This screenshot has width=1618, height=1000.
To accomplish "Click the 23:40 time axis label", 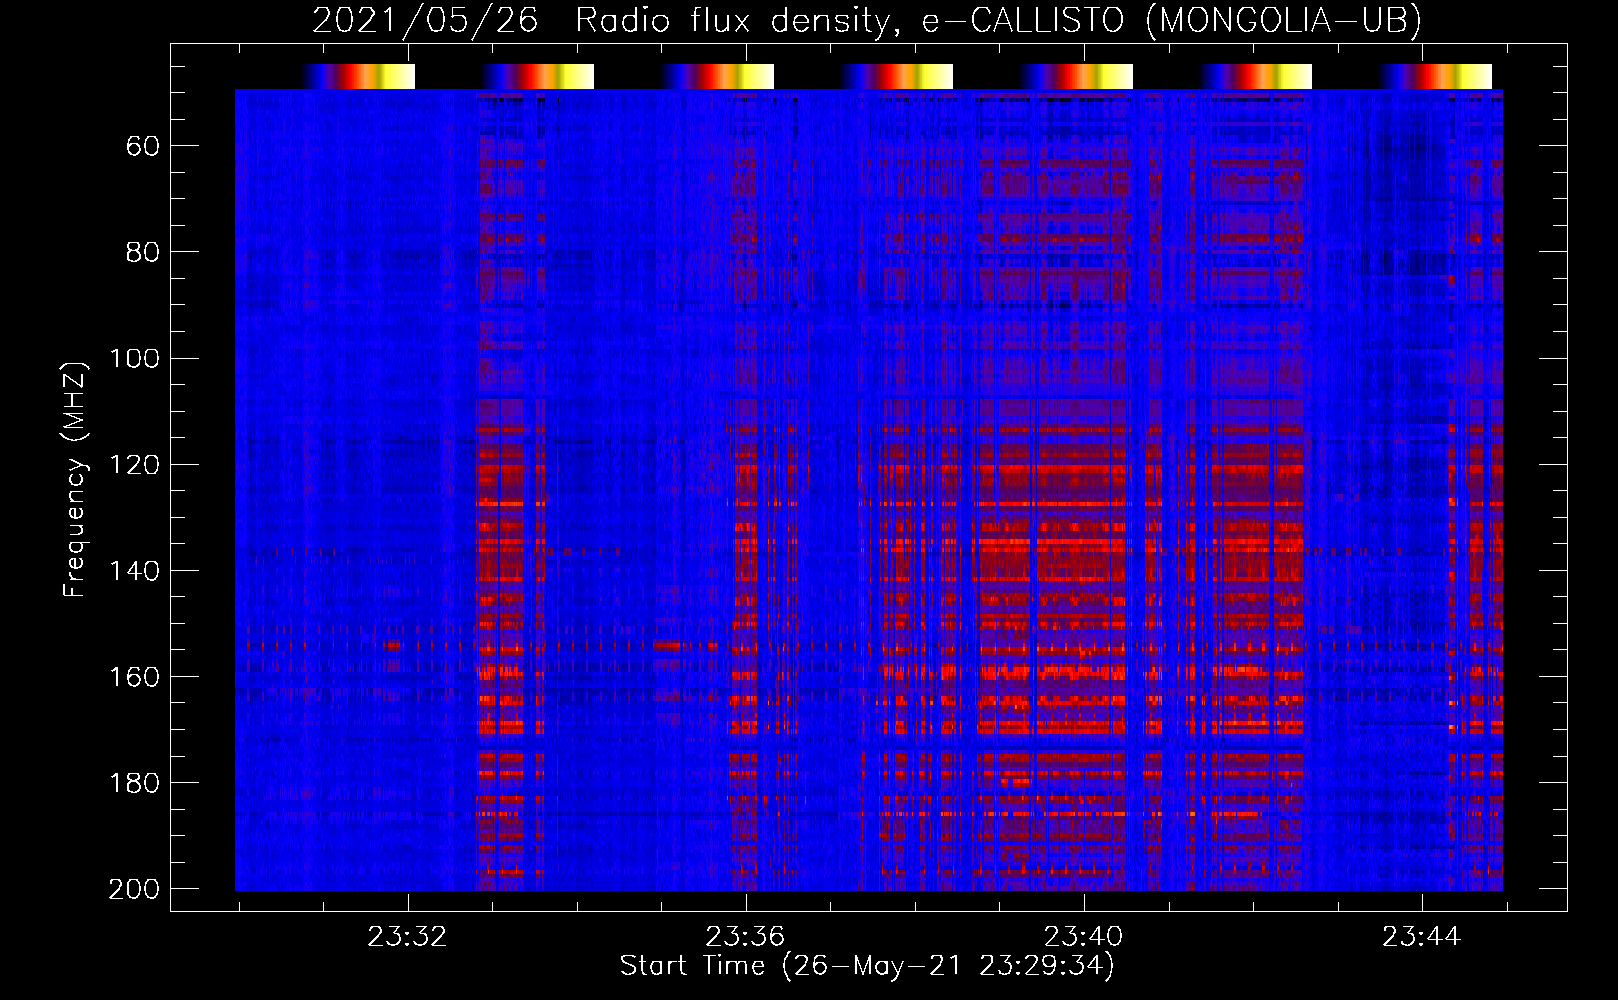I will tap(1084, 937).
